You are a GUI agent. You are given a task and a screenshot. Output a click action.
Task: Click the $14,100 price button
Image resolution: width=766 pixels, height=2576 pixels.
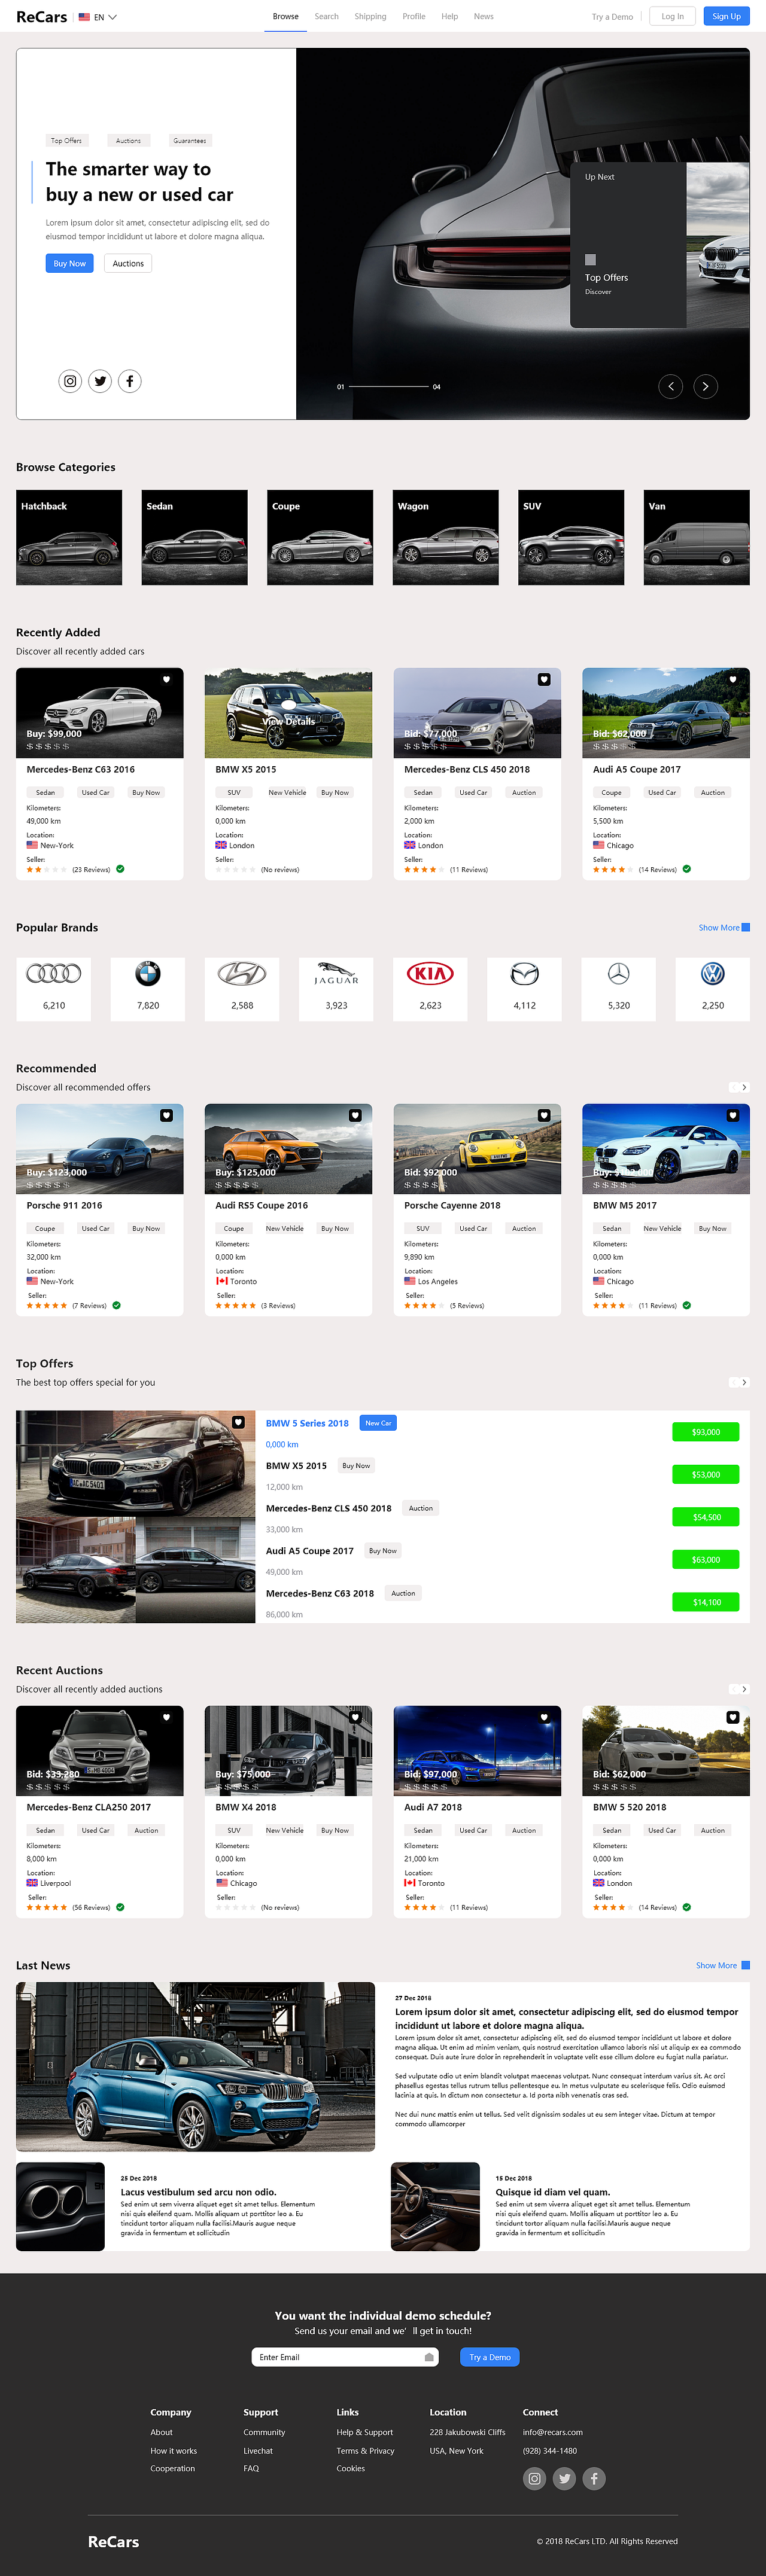(706, 1602)
